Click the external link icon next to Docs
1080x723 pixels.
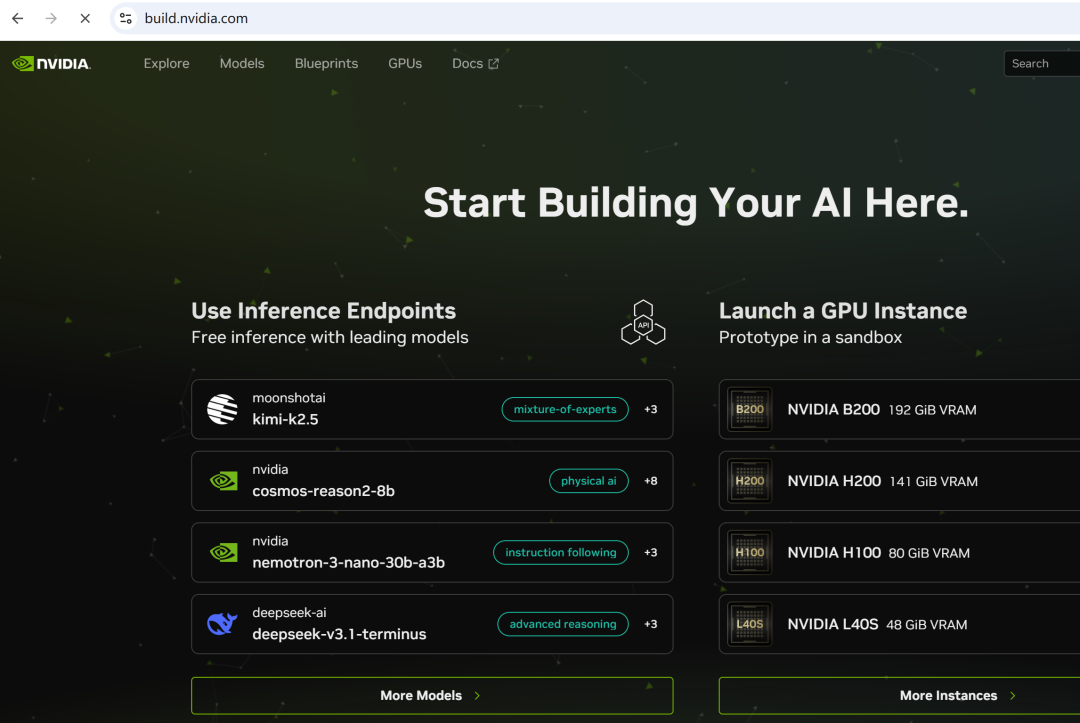pos(493,63)
